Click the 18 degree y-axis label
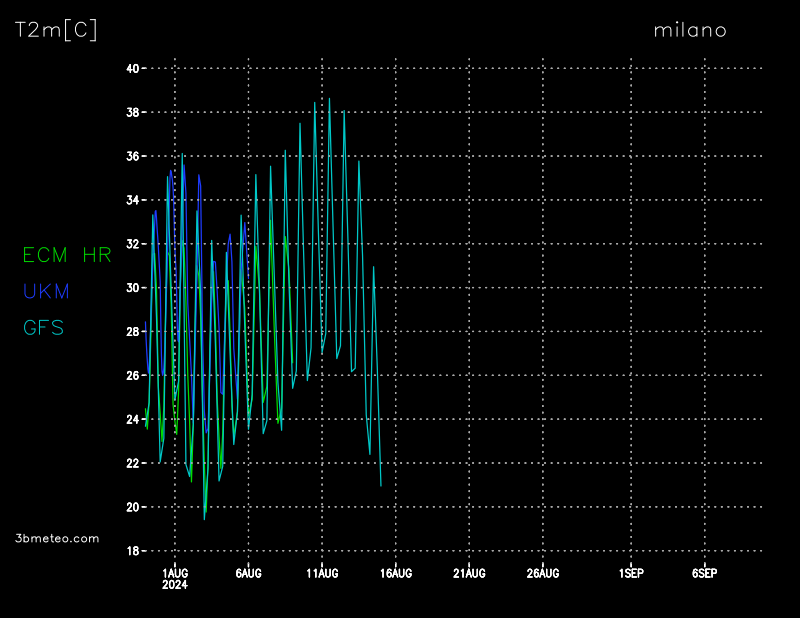The width and height of the screenshot is (800, 618). tap(132, 551)
